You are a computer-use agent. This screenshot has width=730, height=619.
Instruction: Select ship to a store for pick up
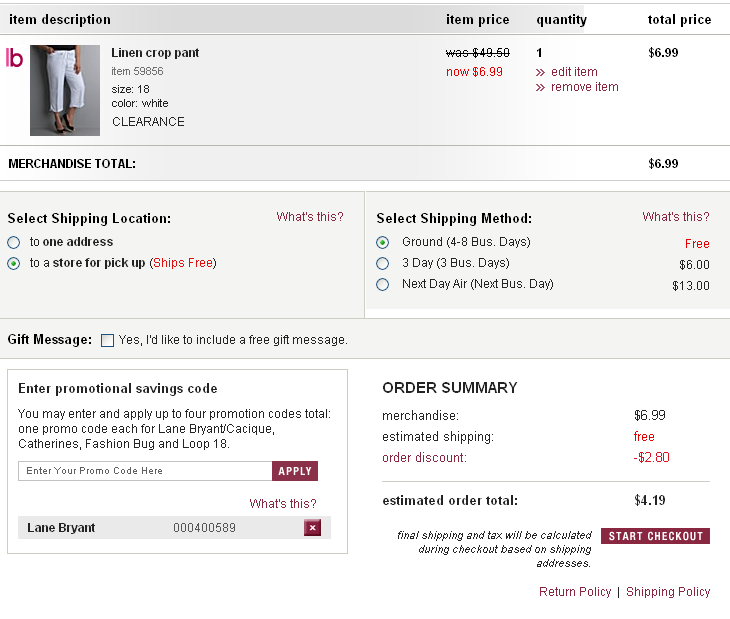click(14, 263)
